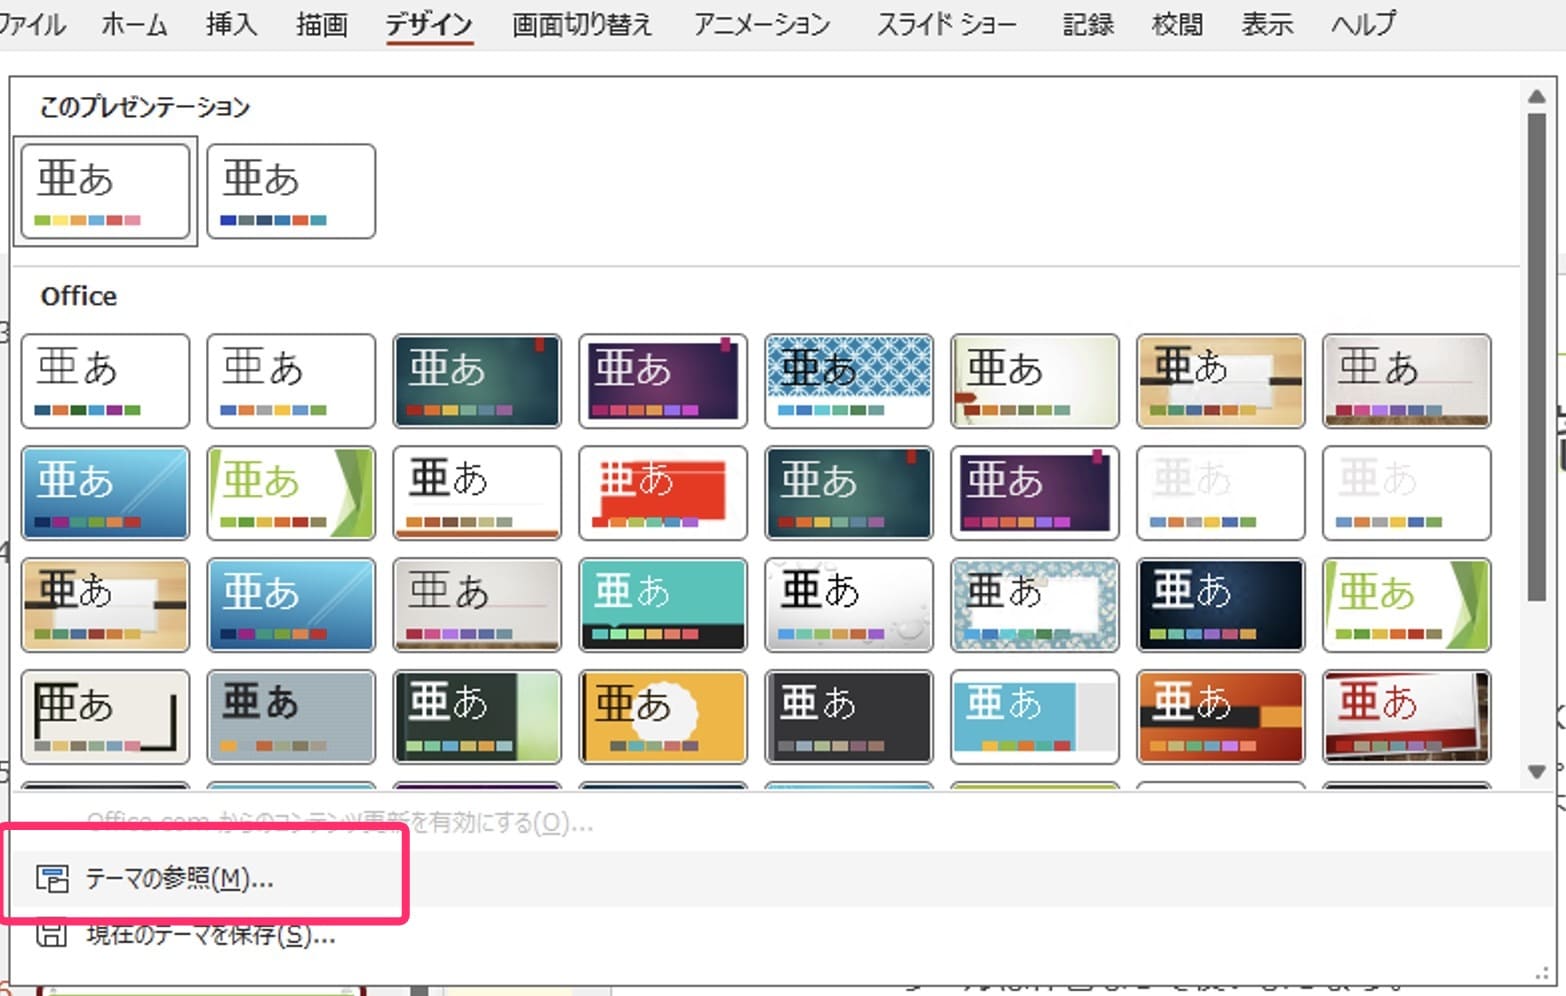Apply the blue circle-pattern theme
This screenshot has height=996, width=1566.
coord(849,381)
